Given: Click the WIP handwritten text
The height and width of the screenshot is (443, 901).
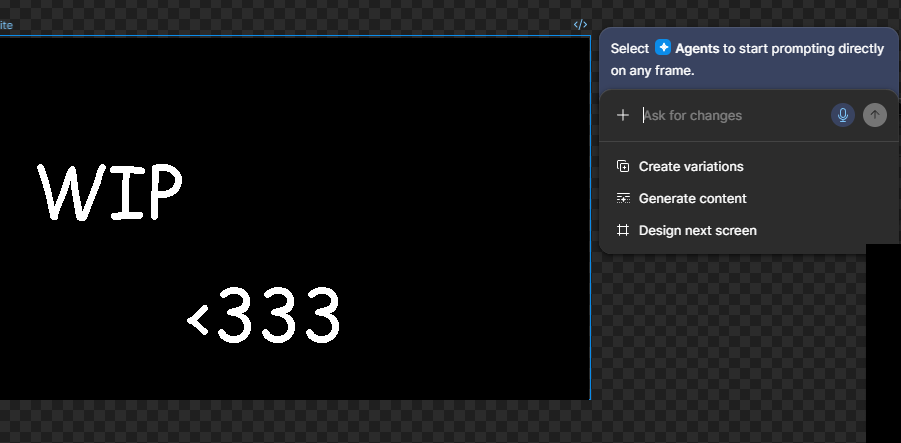Looking at the screenshot, I should pyautogui.click(x=110, y=192).
